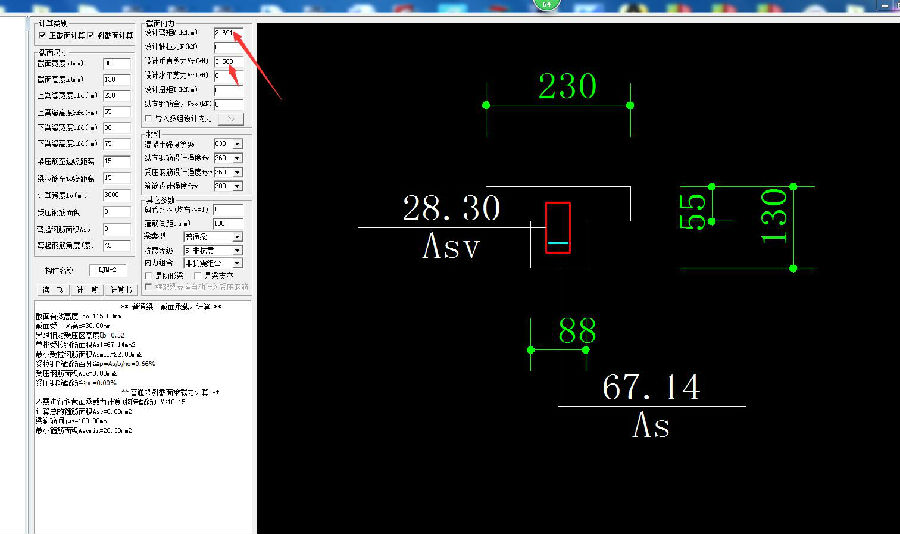Click the design torque T input field
The width and height of the screenshot is (900, 534).
tap(228, 90)
